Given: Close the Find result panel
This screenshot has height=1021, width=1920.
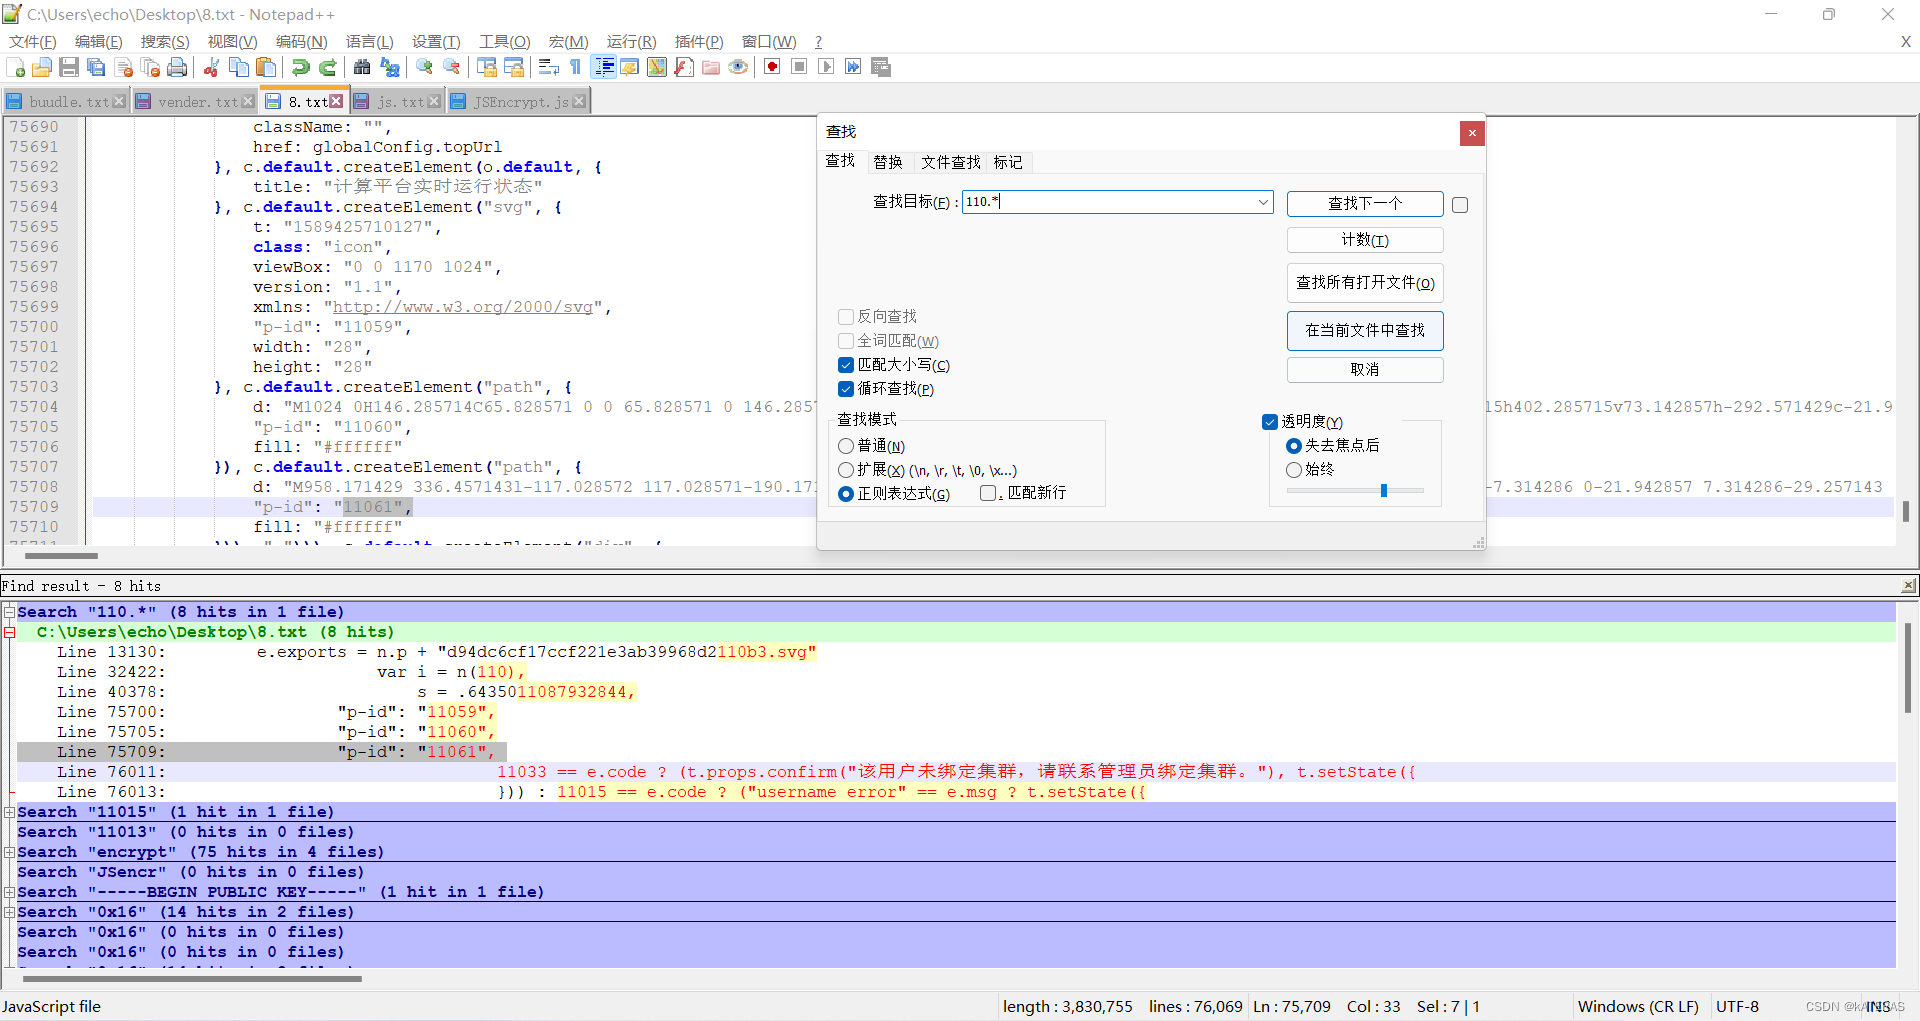Looking at the screenshot, I should click(x=1908, y=586).
